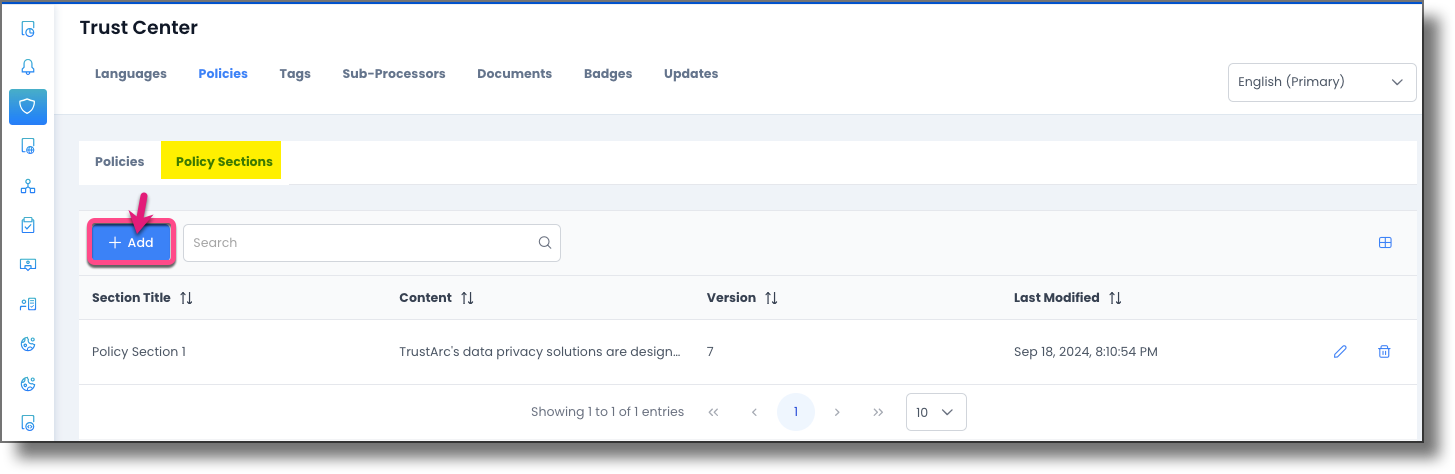This screenshot has height=474, width=1455.
Task: Open the Badges tab
Action: (x=608, y=73)
